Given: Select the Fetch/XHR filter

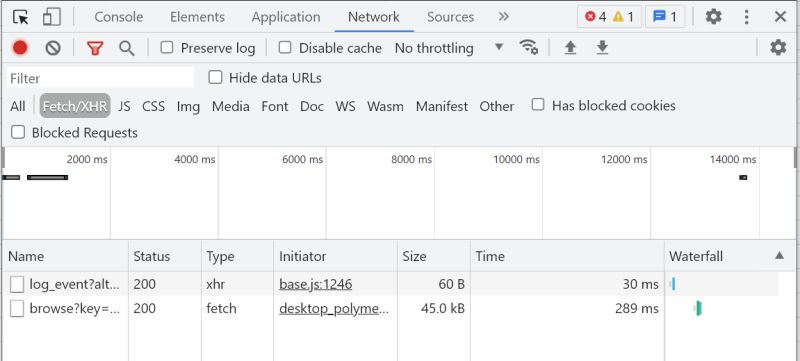Looking at the screenshot, I should pyautogui.click(x=75, y=106).
